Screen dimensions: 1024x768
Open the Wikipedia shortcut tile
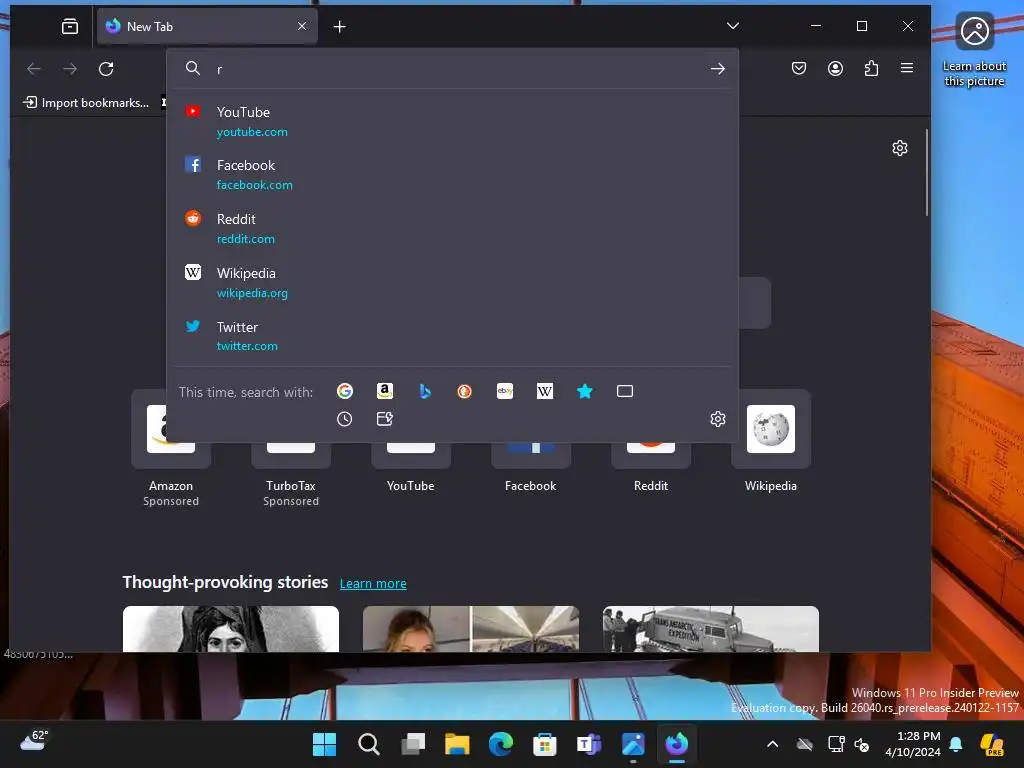click(x=771, y=441)
